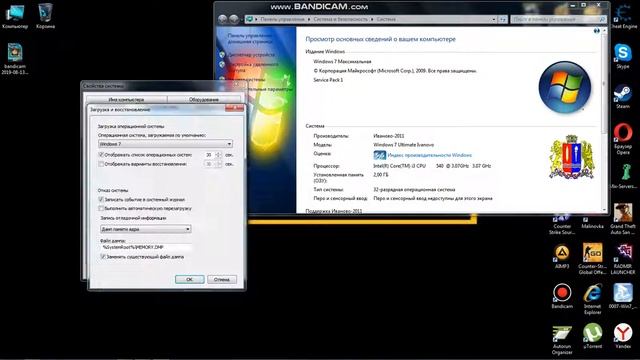This screenshot has width=640, height=360.
Task: Open the 'Дамп памяти ядра' debug info dropdown
Action: (x=145, y=229)
